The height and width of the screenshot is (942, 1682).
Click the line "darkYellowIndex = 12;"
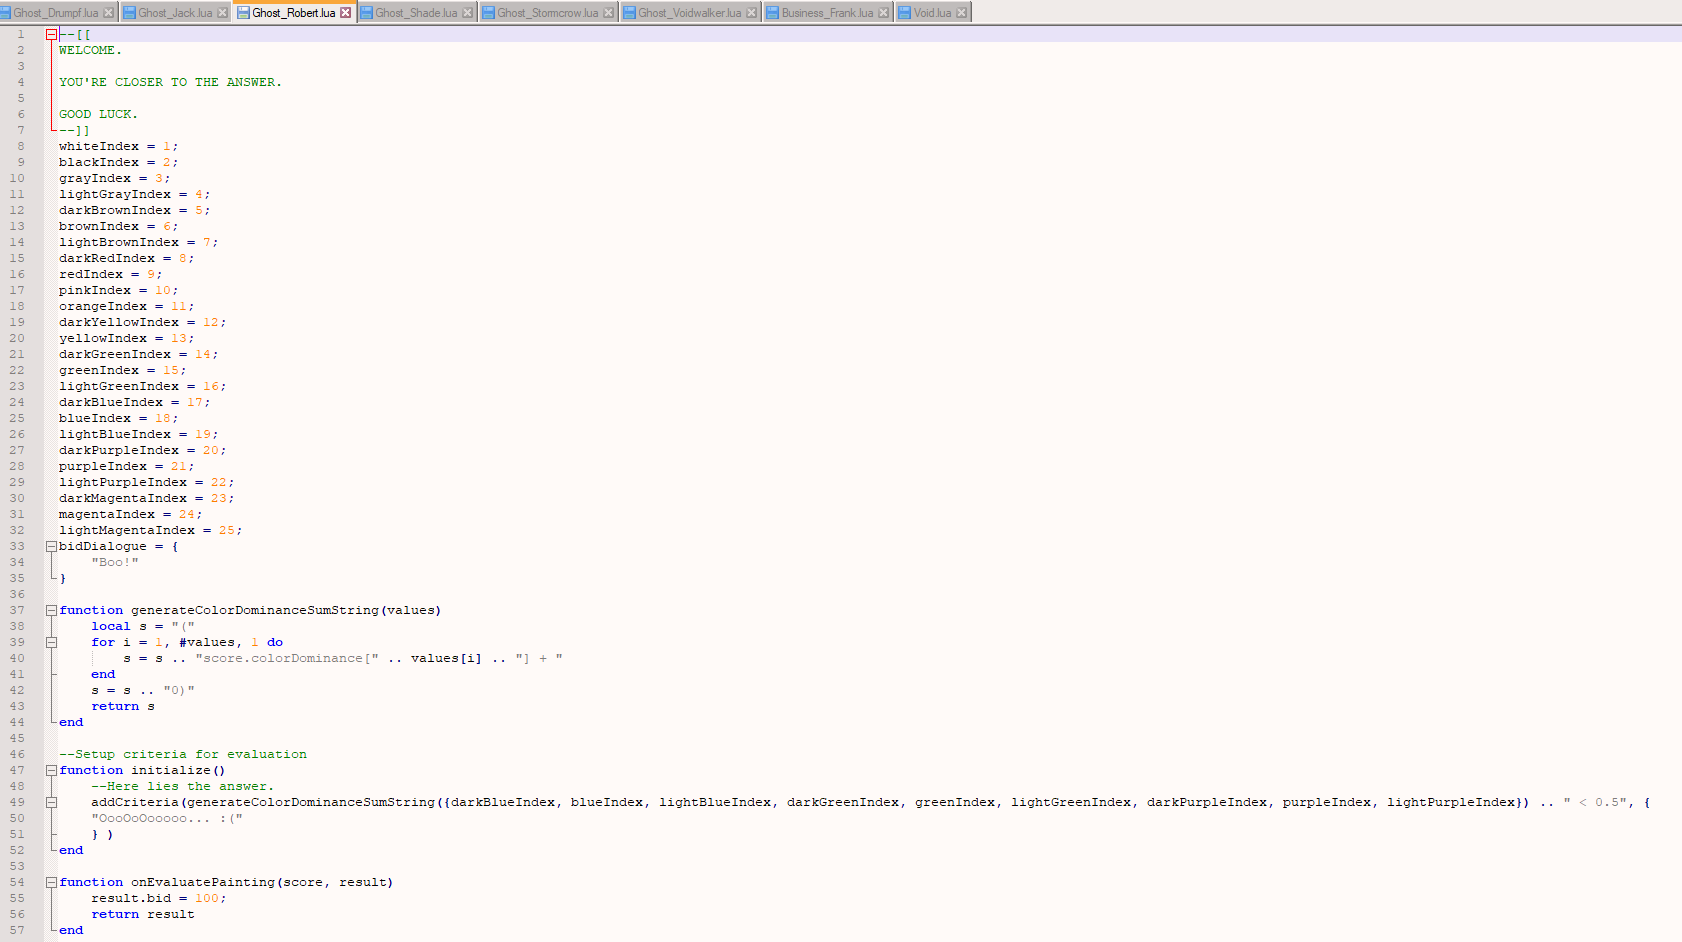coord(142,322)
